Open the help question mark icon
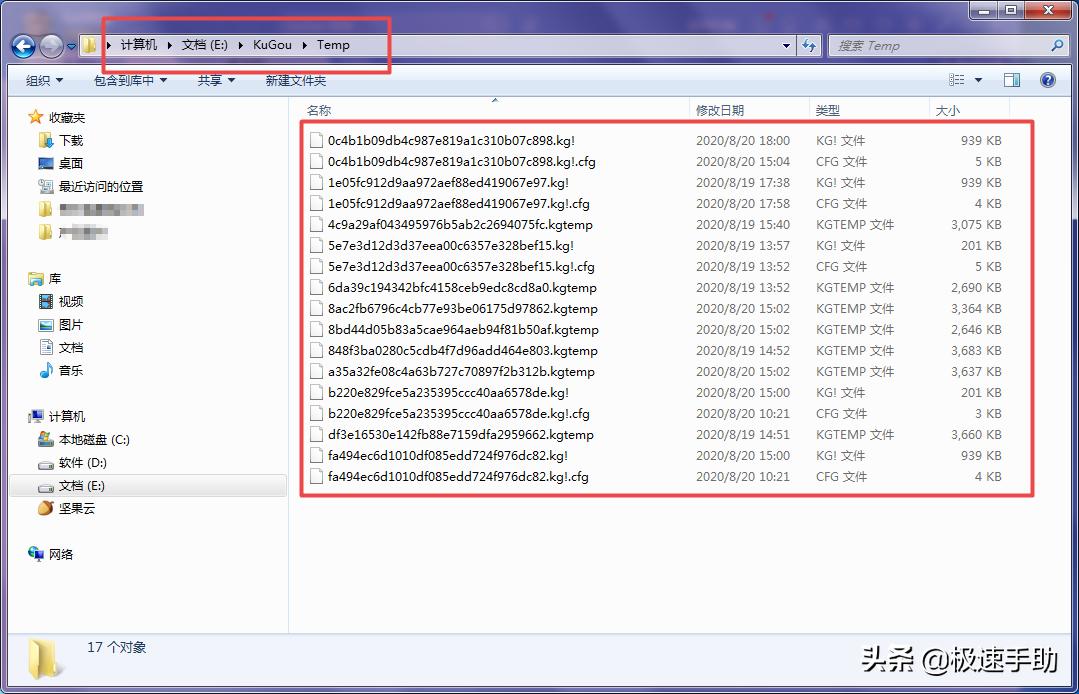The height and width of the screenshot is (694, 1079). 1047,80
